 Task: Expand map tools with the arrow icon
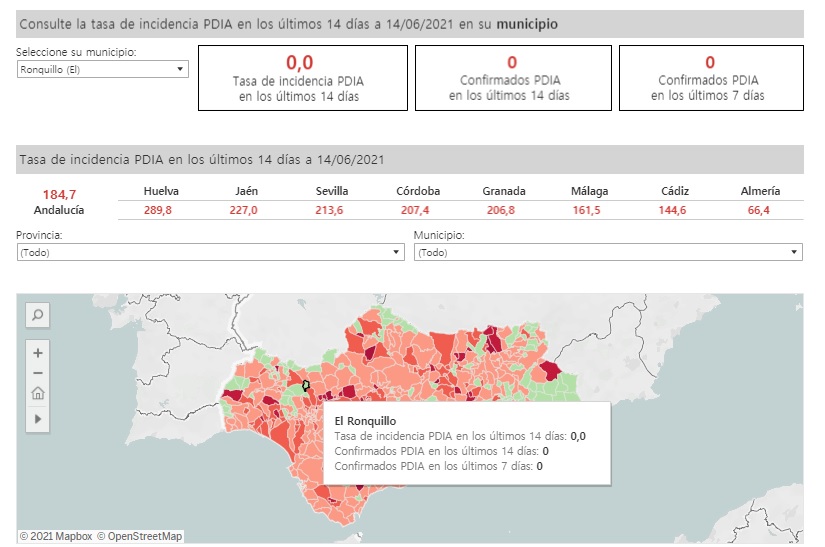[37, 419]
